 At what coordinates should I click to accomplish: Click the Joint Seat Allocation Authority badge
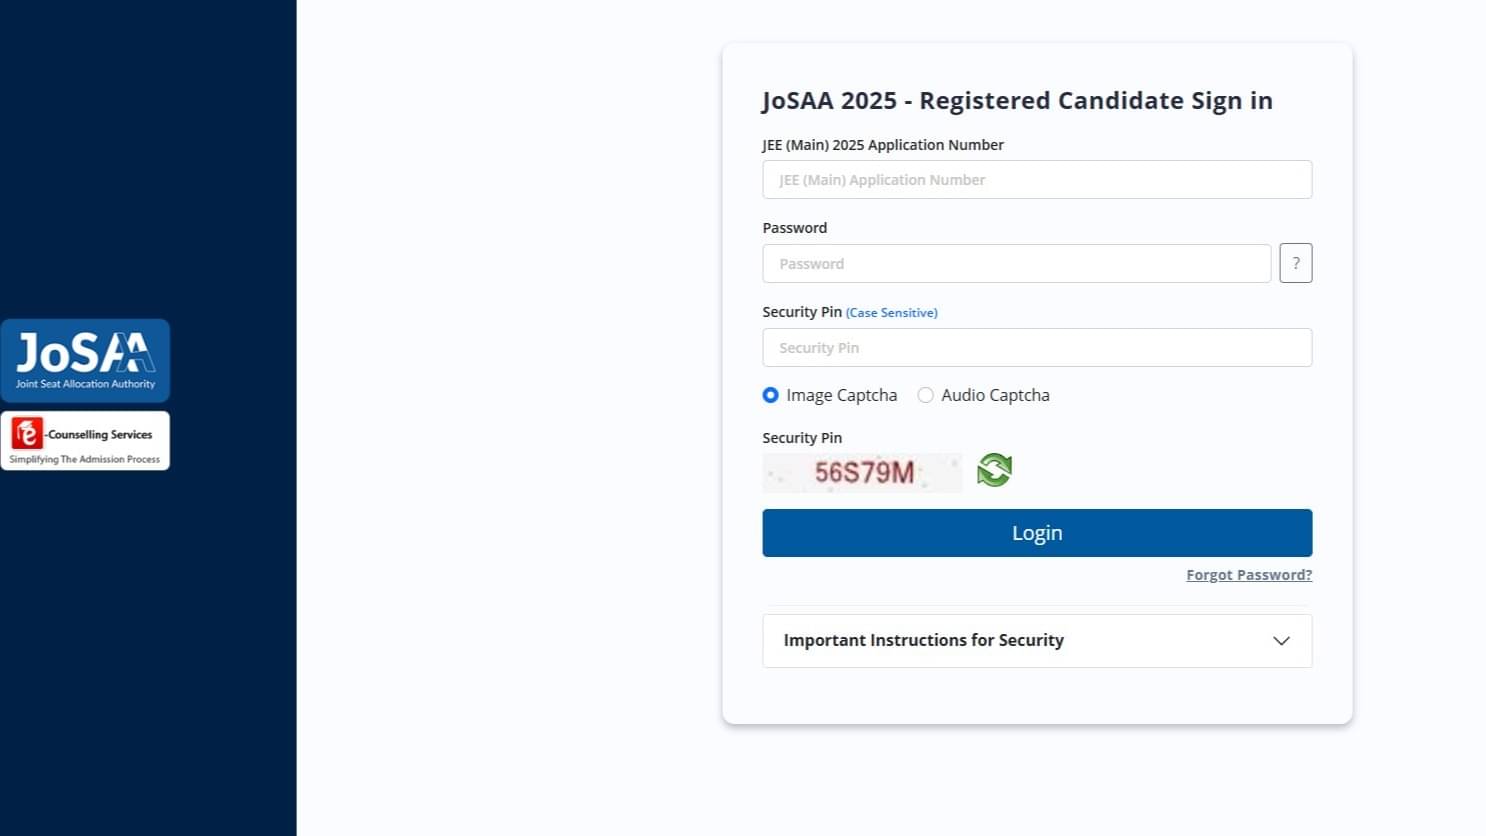(x=85, y=360)
